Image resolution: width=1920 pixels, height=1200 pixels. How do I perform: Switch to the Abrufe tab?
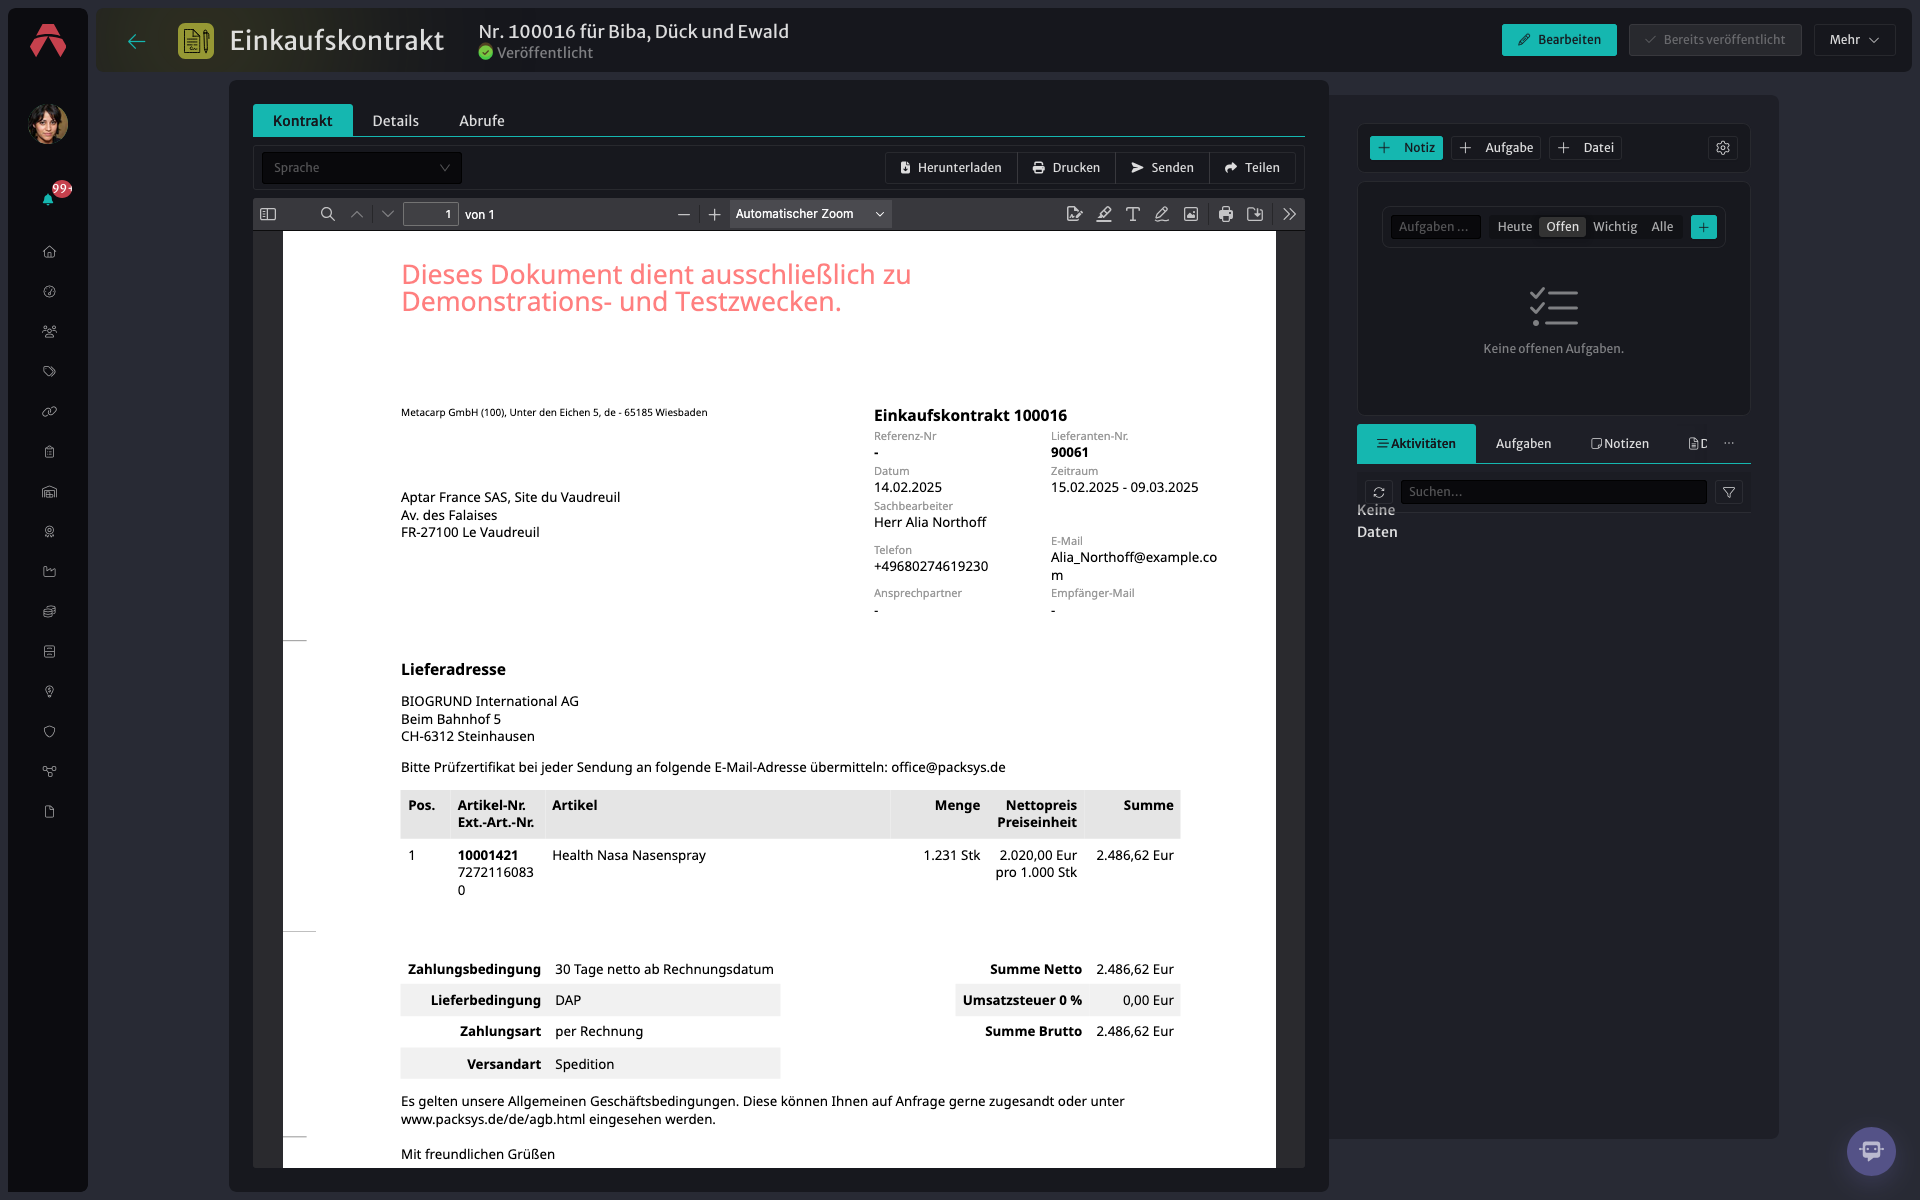(481, 120)
